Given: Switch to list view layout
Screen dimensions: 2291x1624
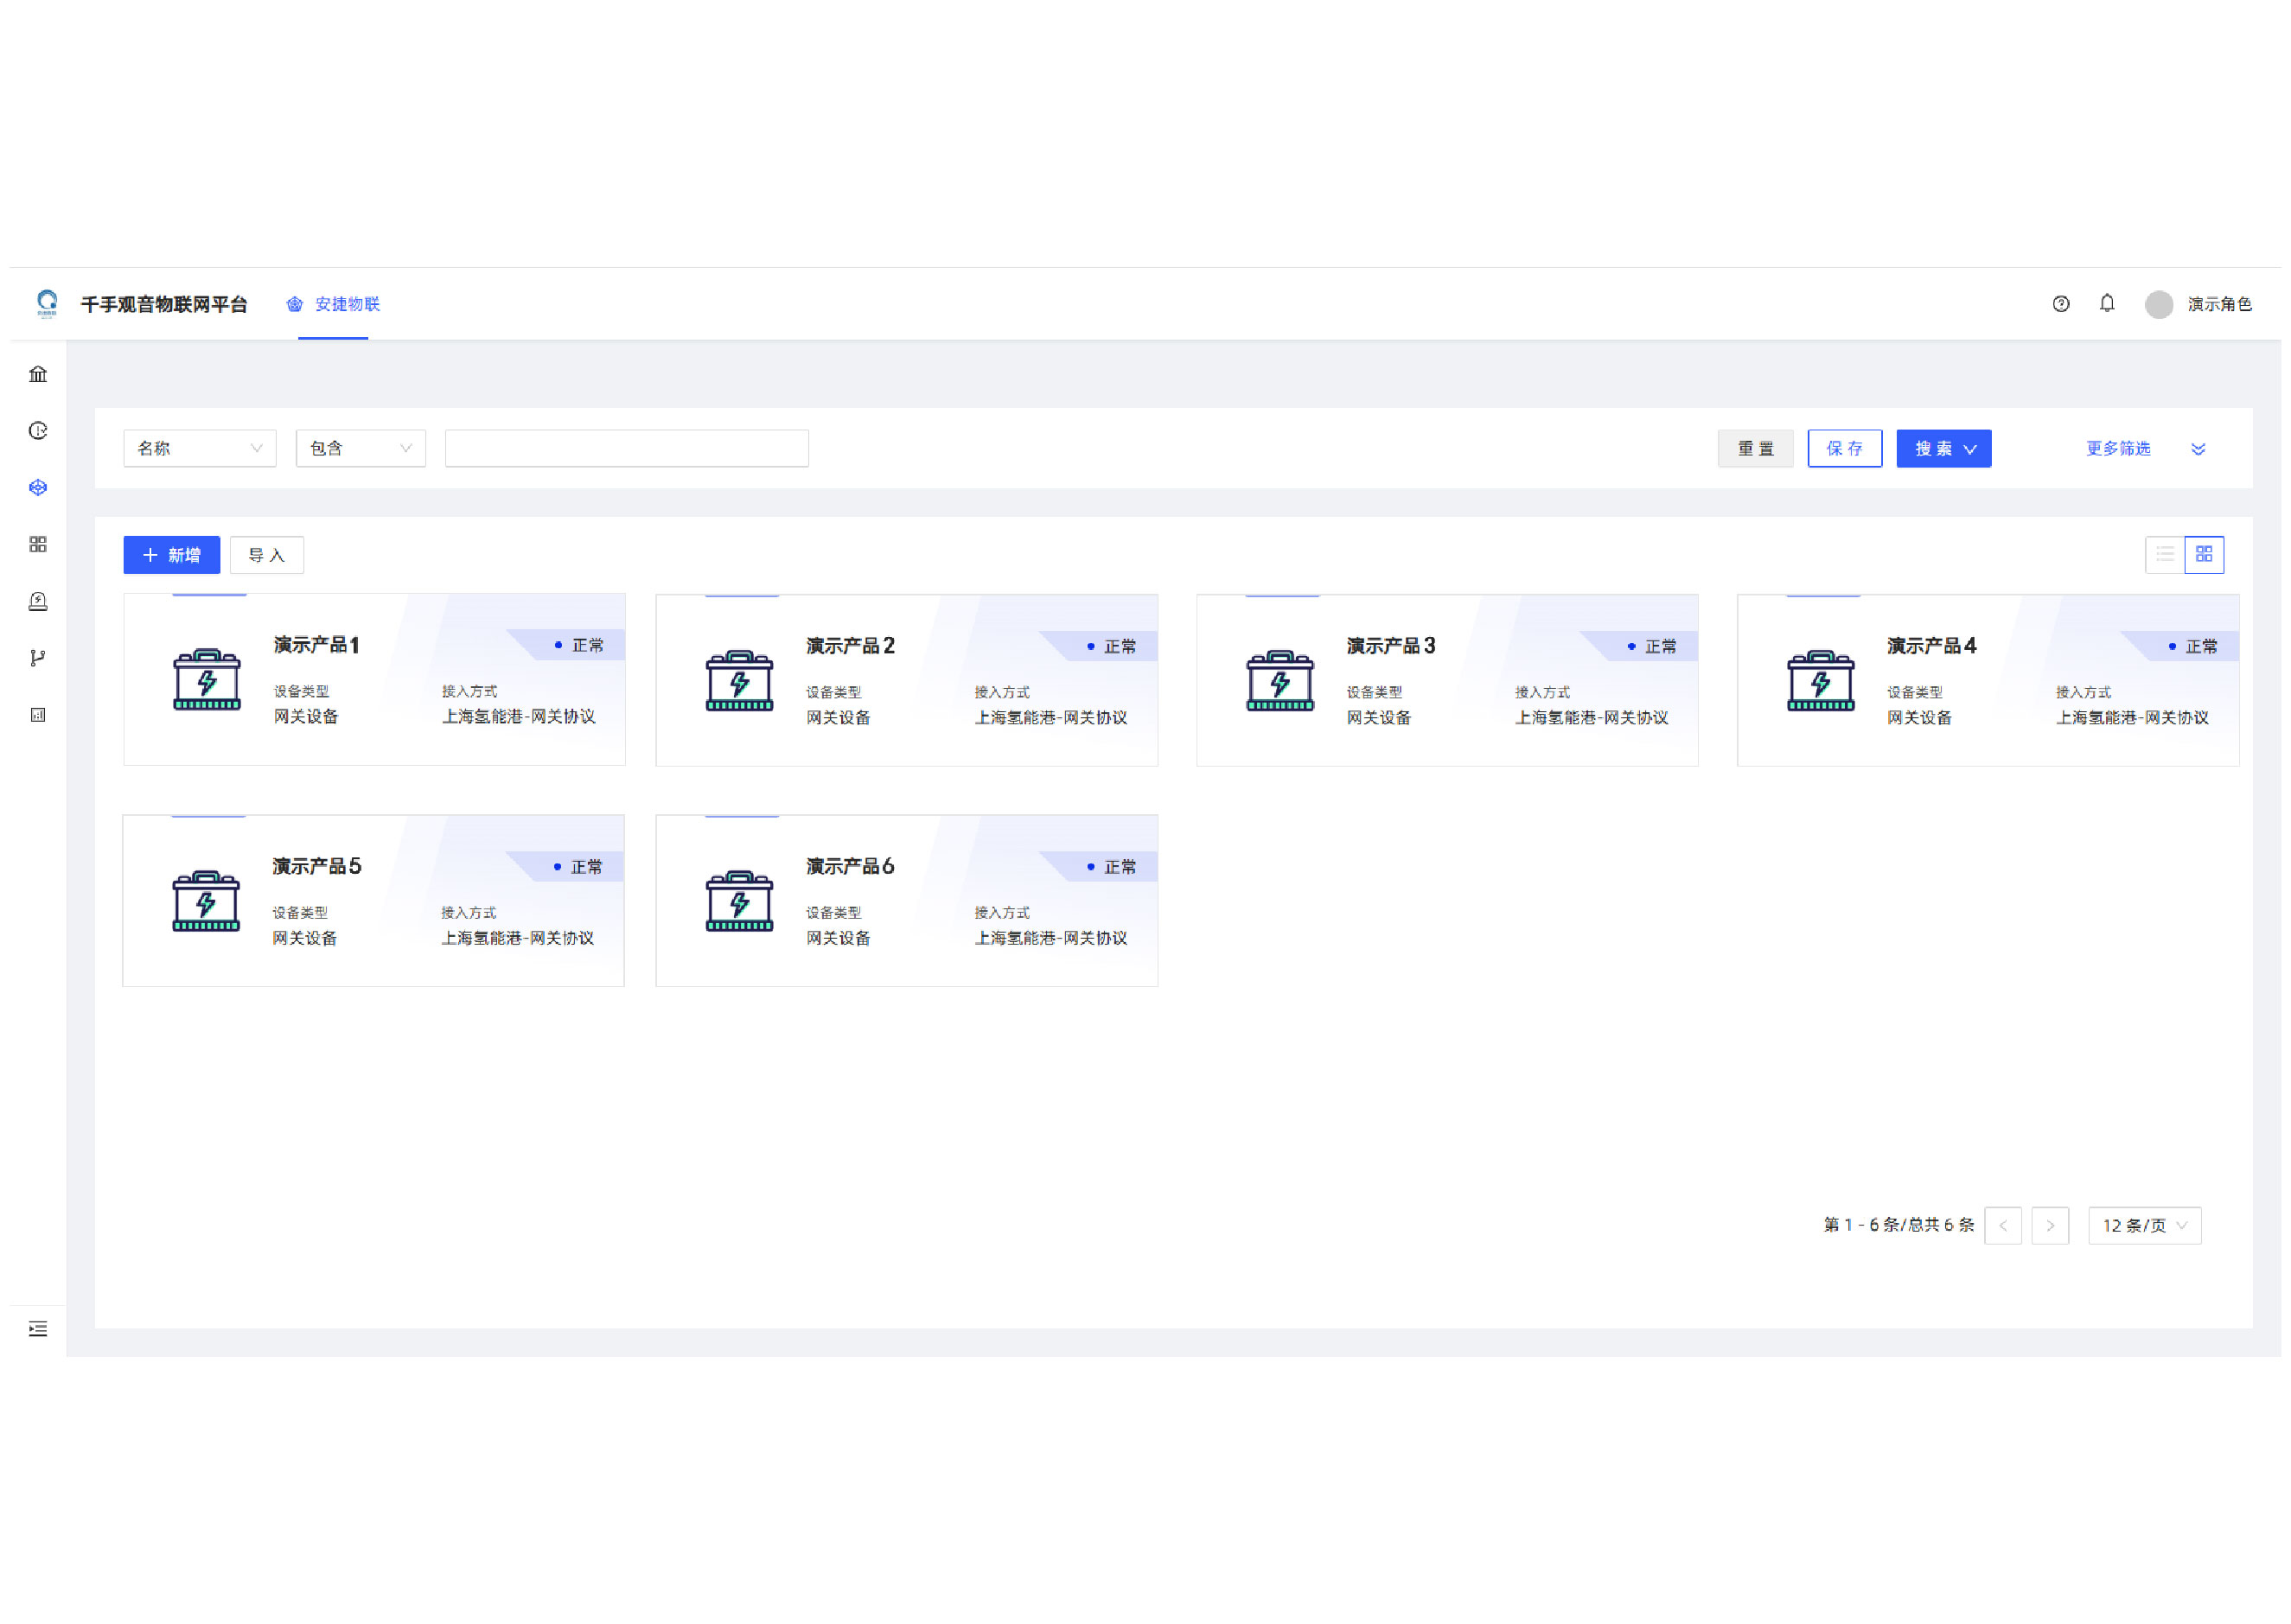Looking at the screenshot, I should (x=2164, y=554).
